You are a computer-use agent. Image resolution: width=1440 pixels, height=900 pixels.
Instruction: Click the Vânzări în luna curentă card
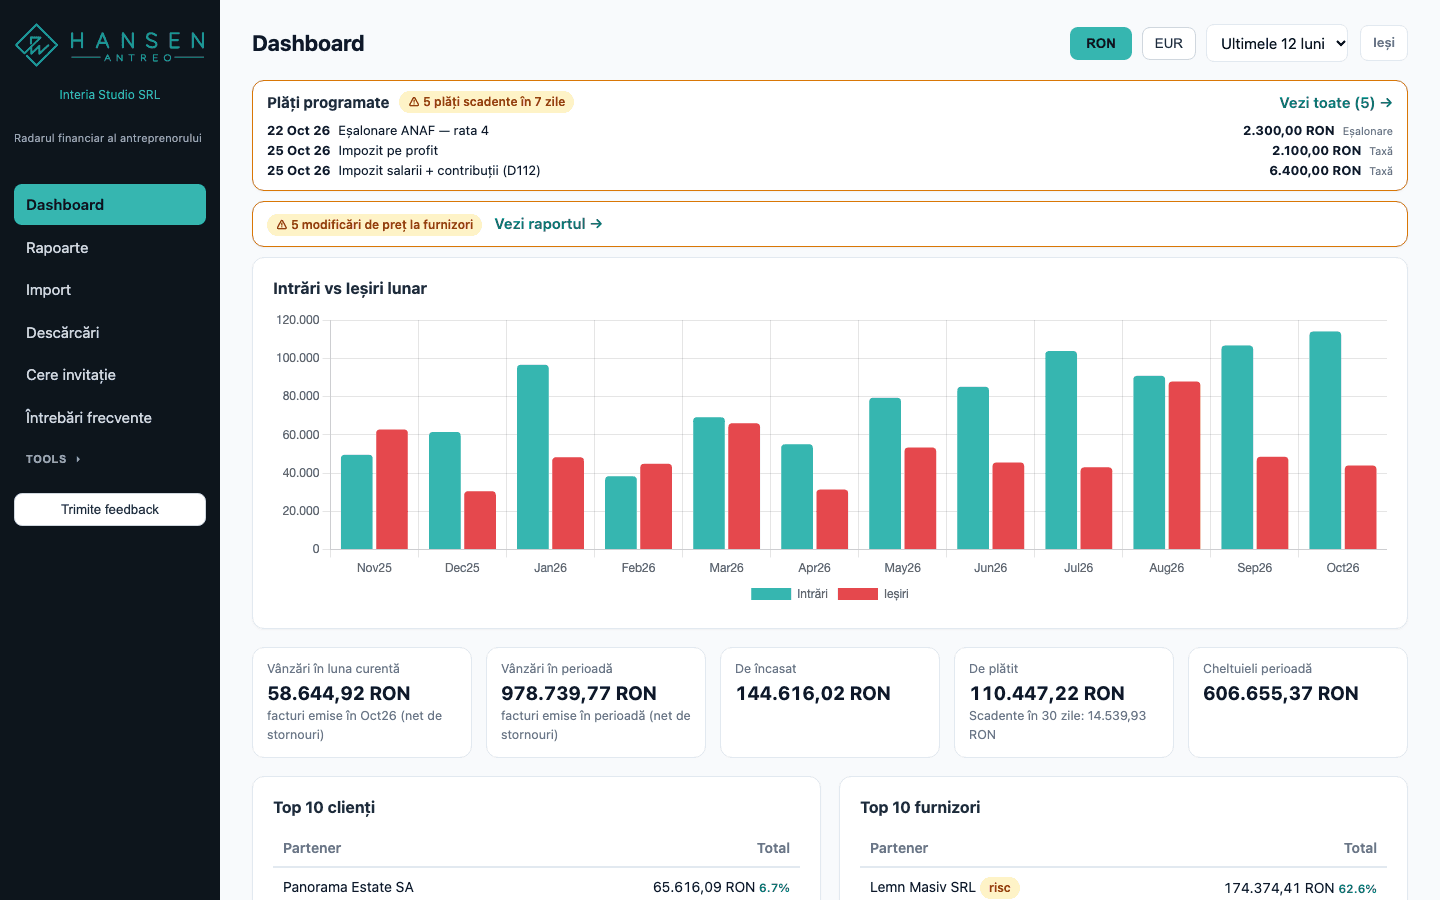(x=362, y=702)
